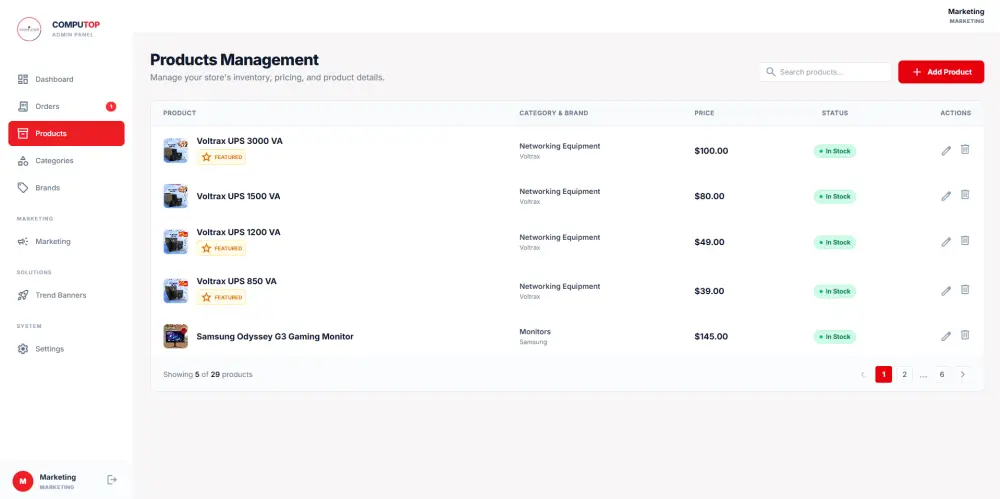Click the Trend Banners rocket icon
This screenshot has width=1000, height=499.
[23, 295]
